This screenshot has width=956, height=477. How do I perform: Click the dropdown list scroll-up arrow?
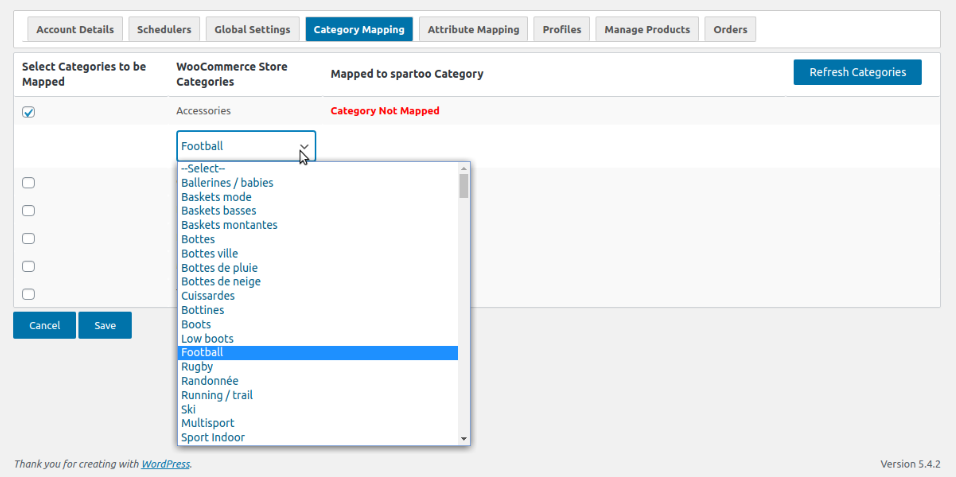(464, 169)
